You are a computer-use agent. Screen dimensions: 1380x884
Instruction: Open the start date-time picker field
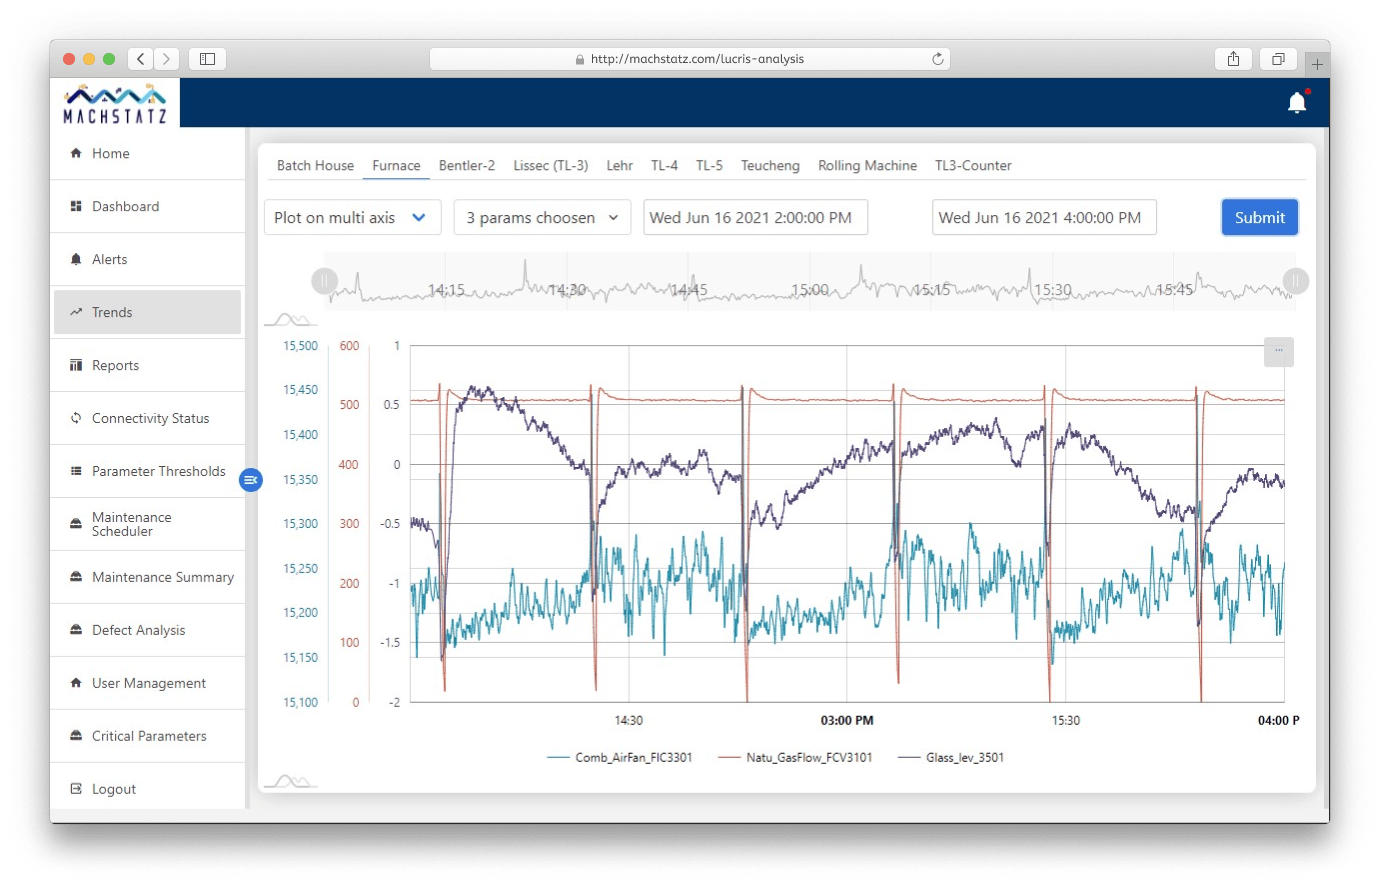(x=755, y=218)
